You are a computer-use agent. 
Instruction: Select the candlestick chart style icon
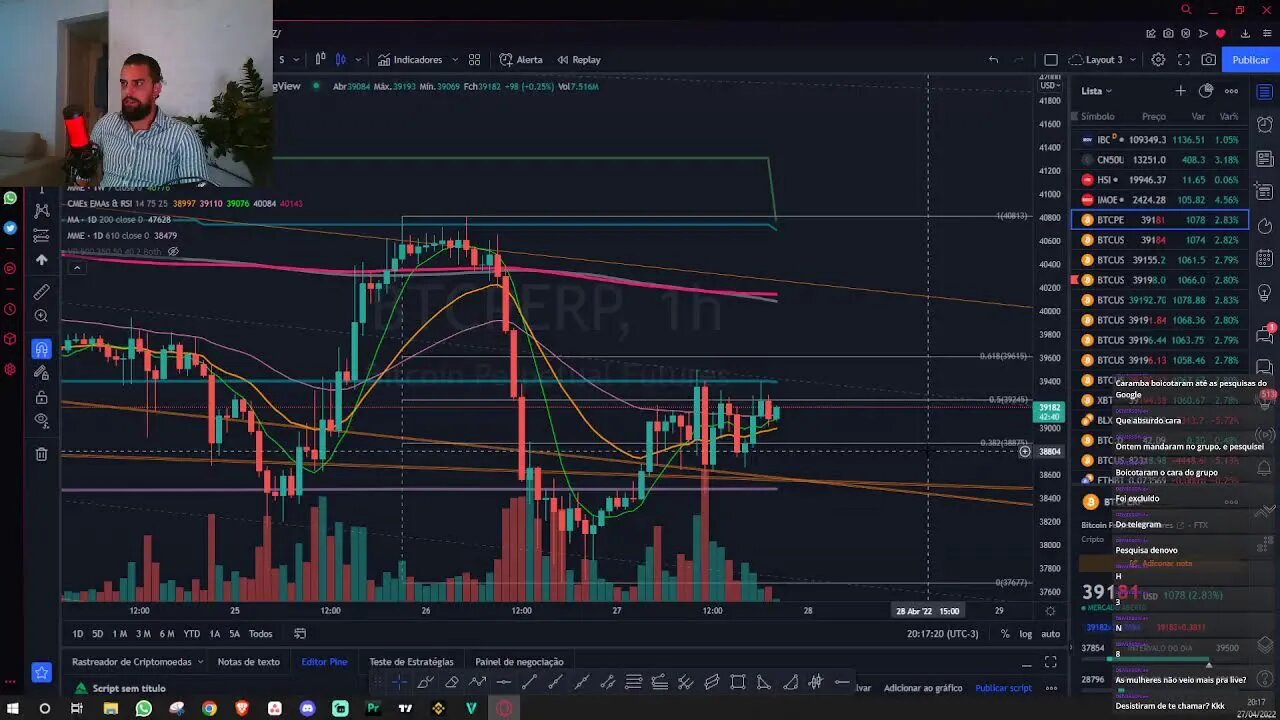coord(341,60)
